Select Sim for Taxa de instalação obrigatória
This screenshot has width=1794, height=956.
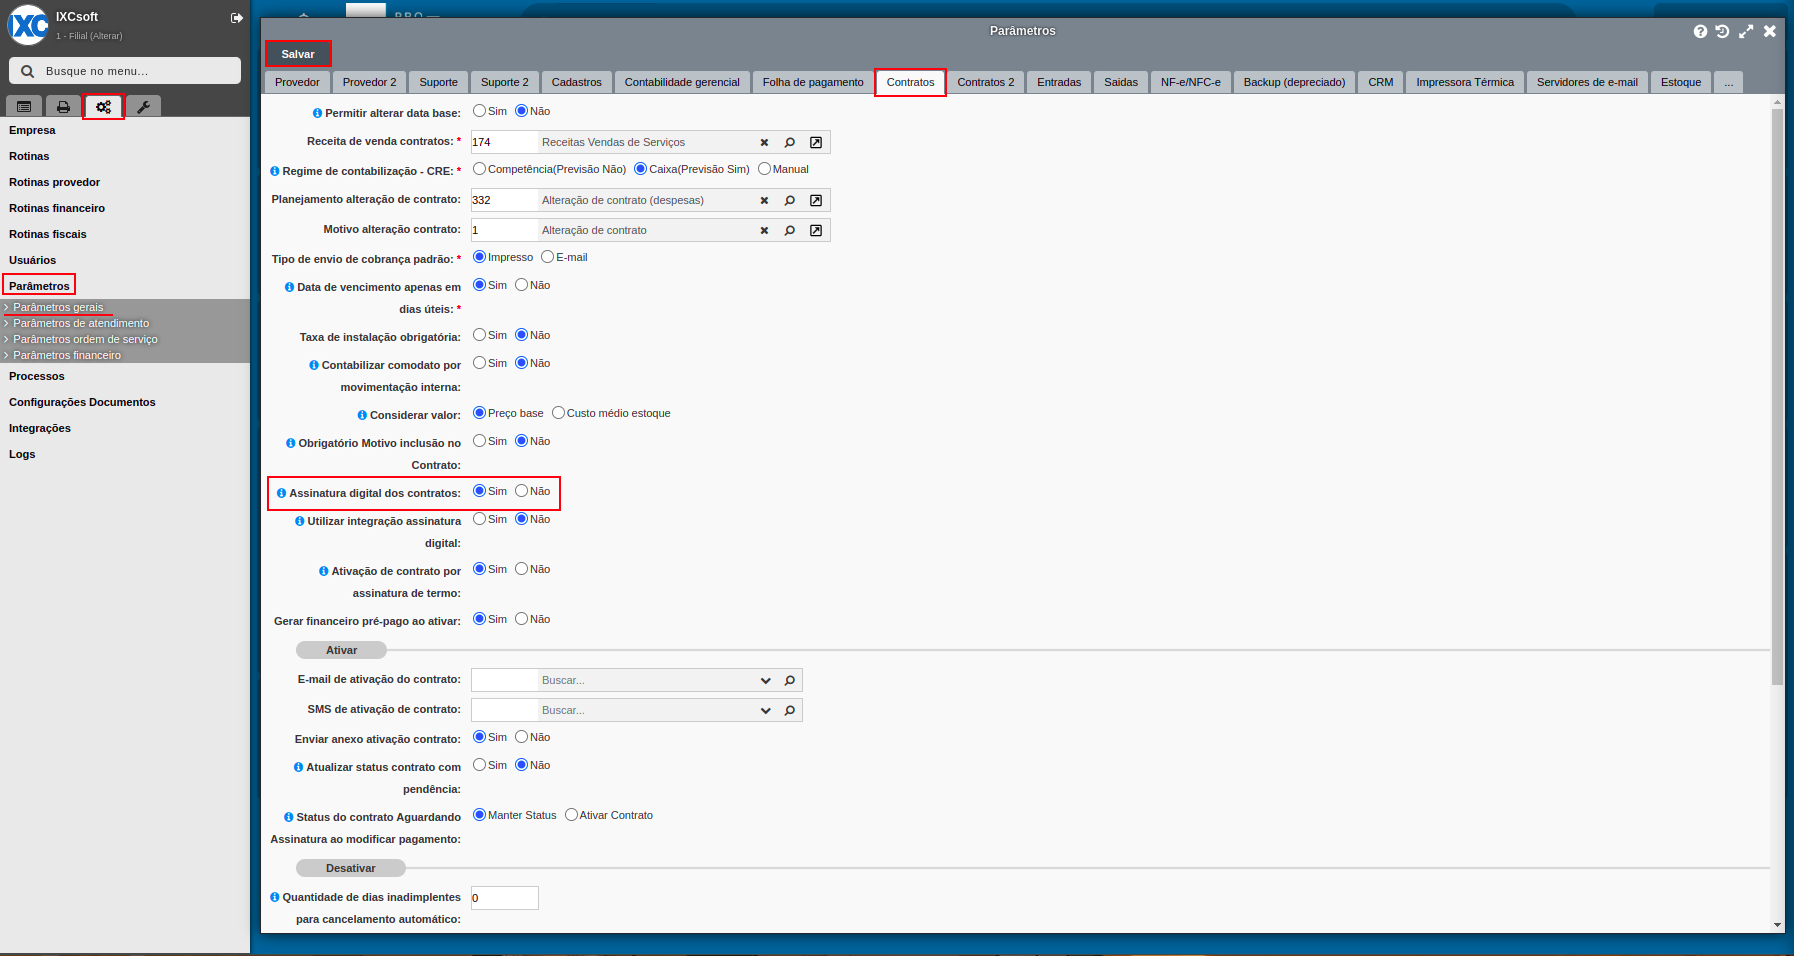pos(479,335)
